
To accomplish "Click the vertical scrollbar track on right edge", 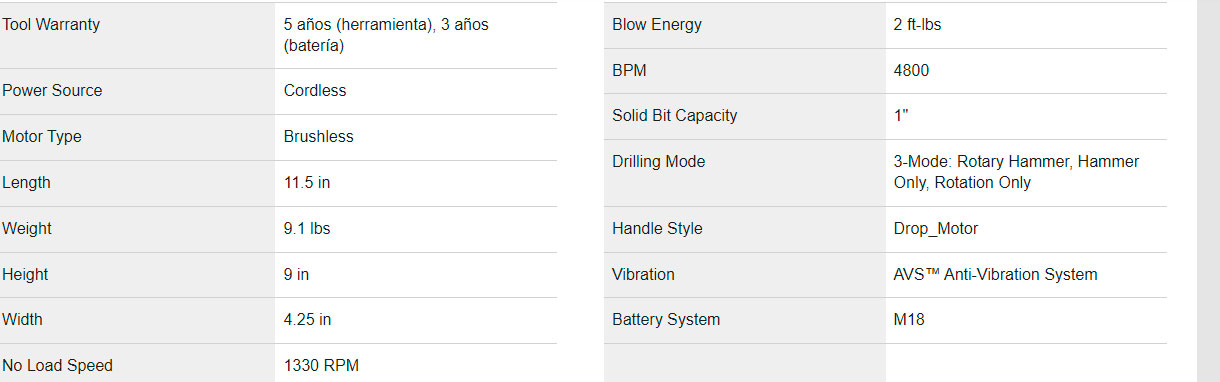I will point(1208,191).
